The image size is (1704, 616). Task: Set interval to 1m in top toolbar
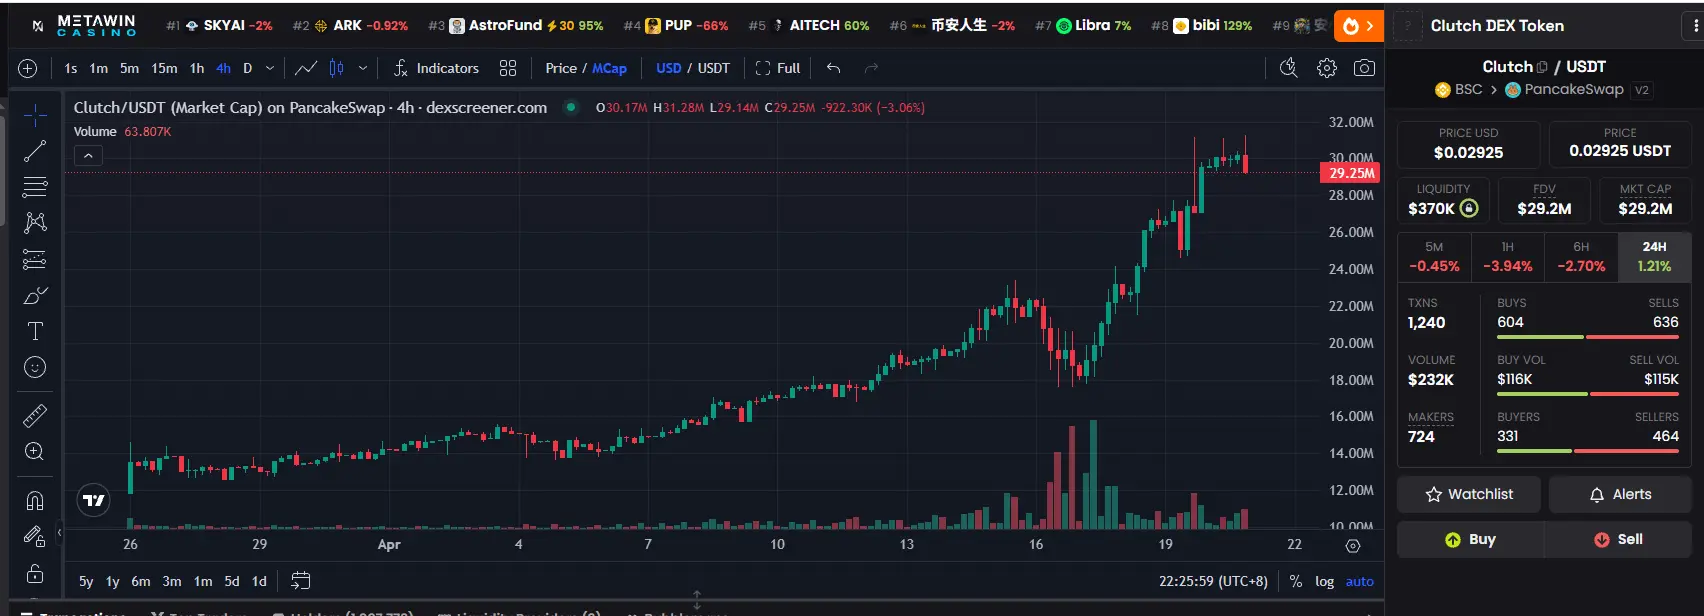[98, 68]
